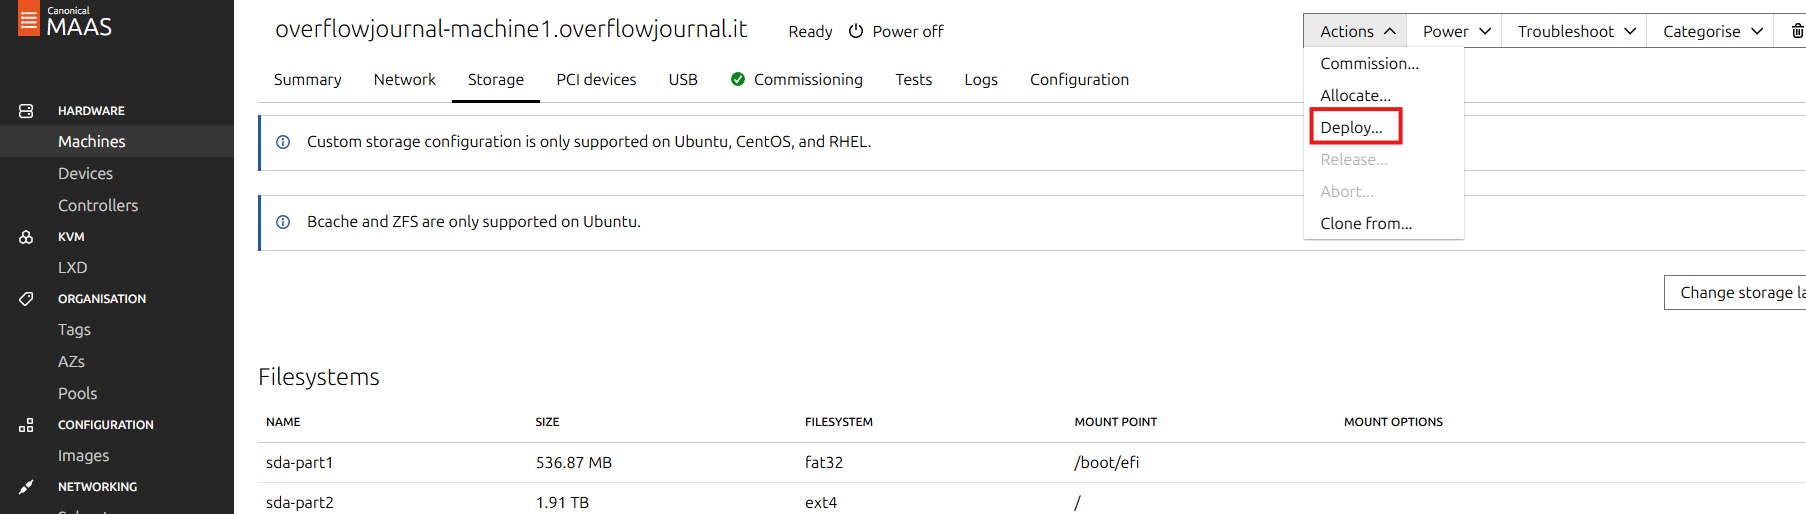This screenshot has height=514, width=1806.
Task: Click the power off status icon
Action: 856,31
